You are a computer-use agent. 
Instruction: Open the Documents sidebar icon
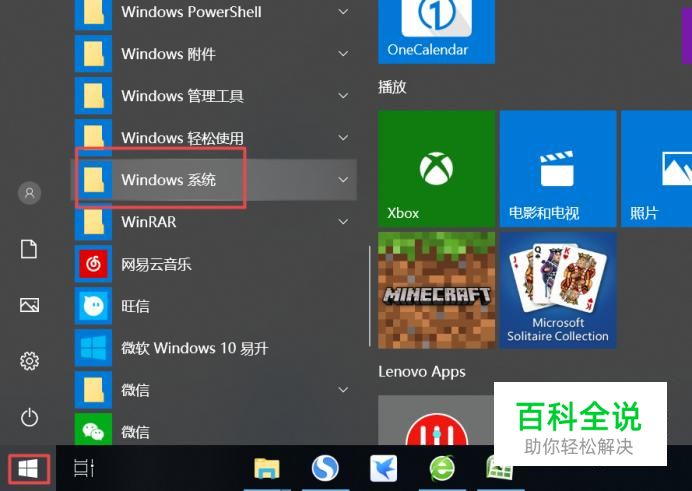click(29, 249)
